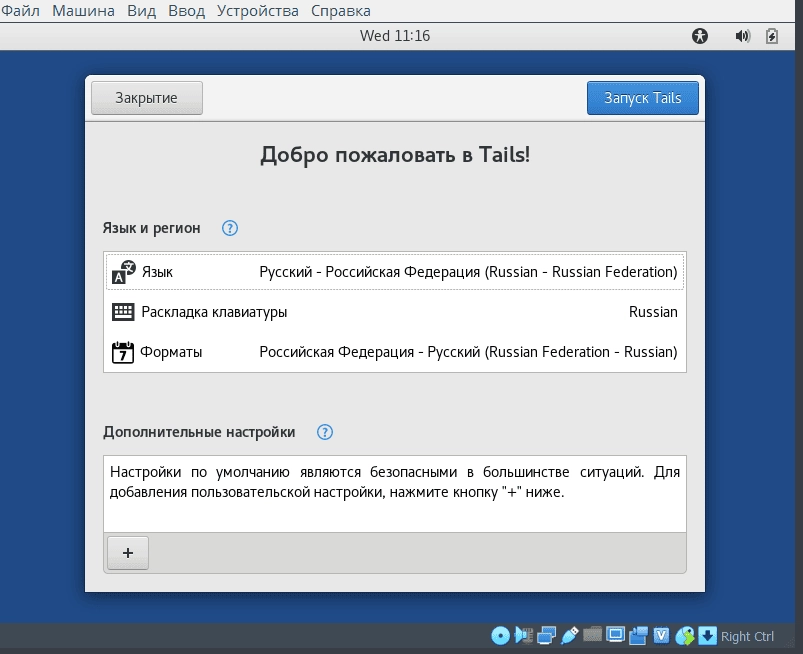This screenshot has height=654, width=803.
Task: Click the mouse integration status icon
Action: click(685, 636)
